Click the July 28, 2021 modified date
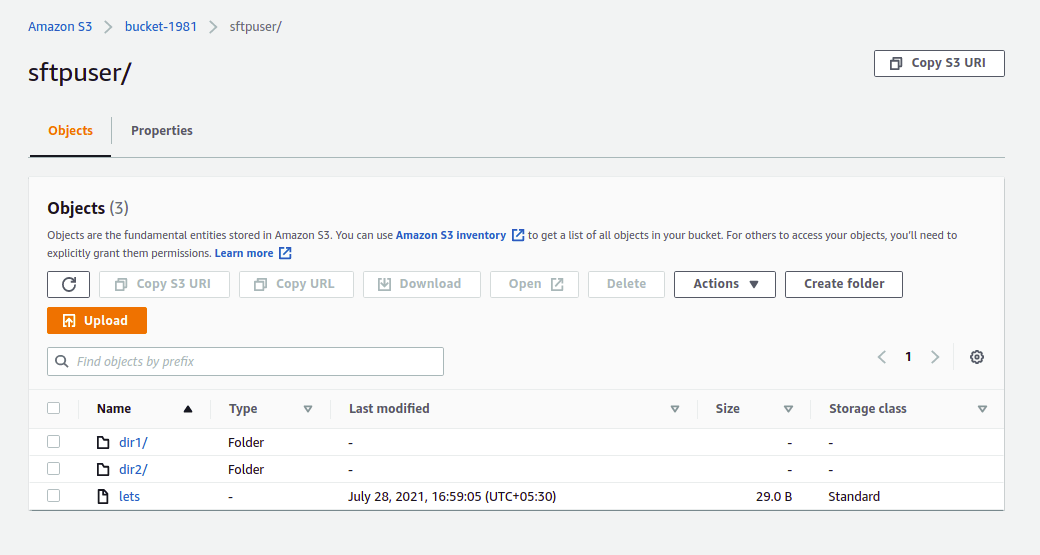The width and height of the screenshot is (1040, 555). pyautogui.click(x=452, y=496)
